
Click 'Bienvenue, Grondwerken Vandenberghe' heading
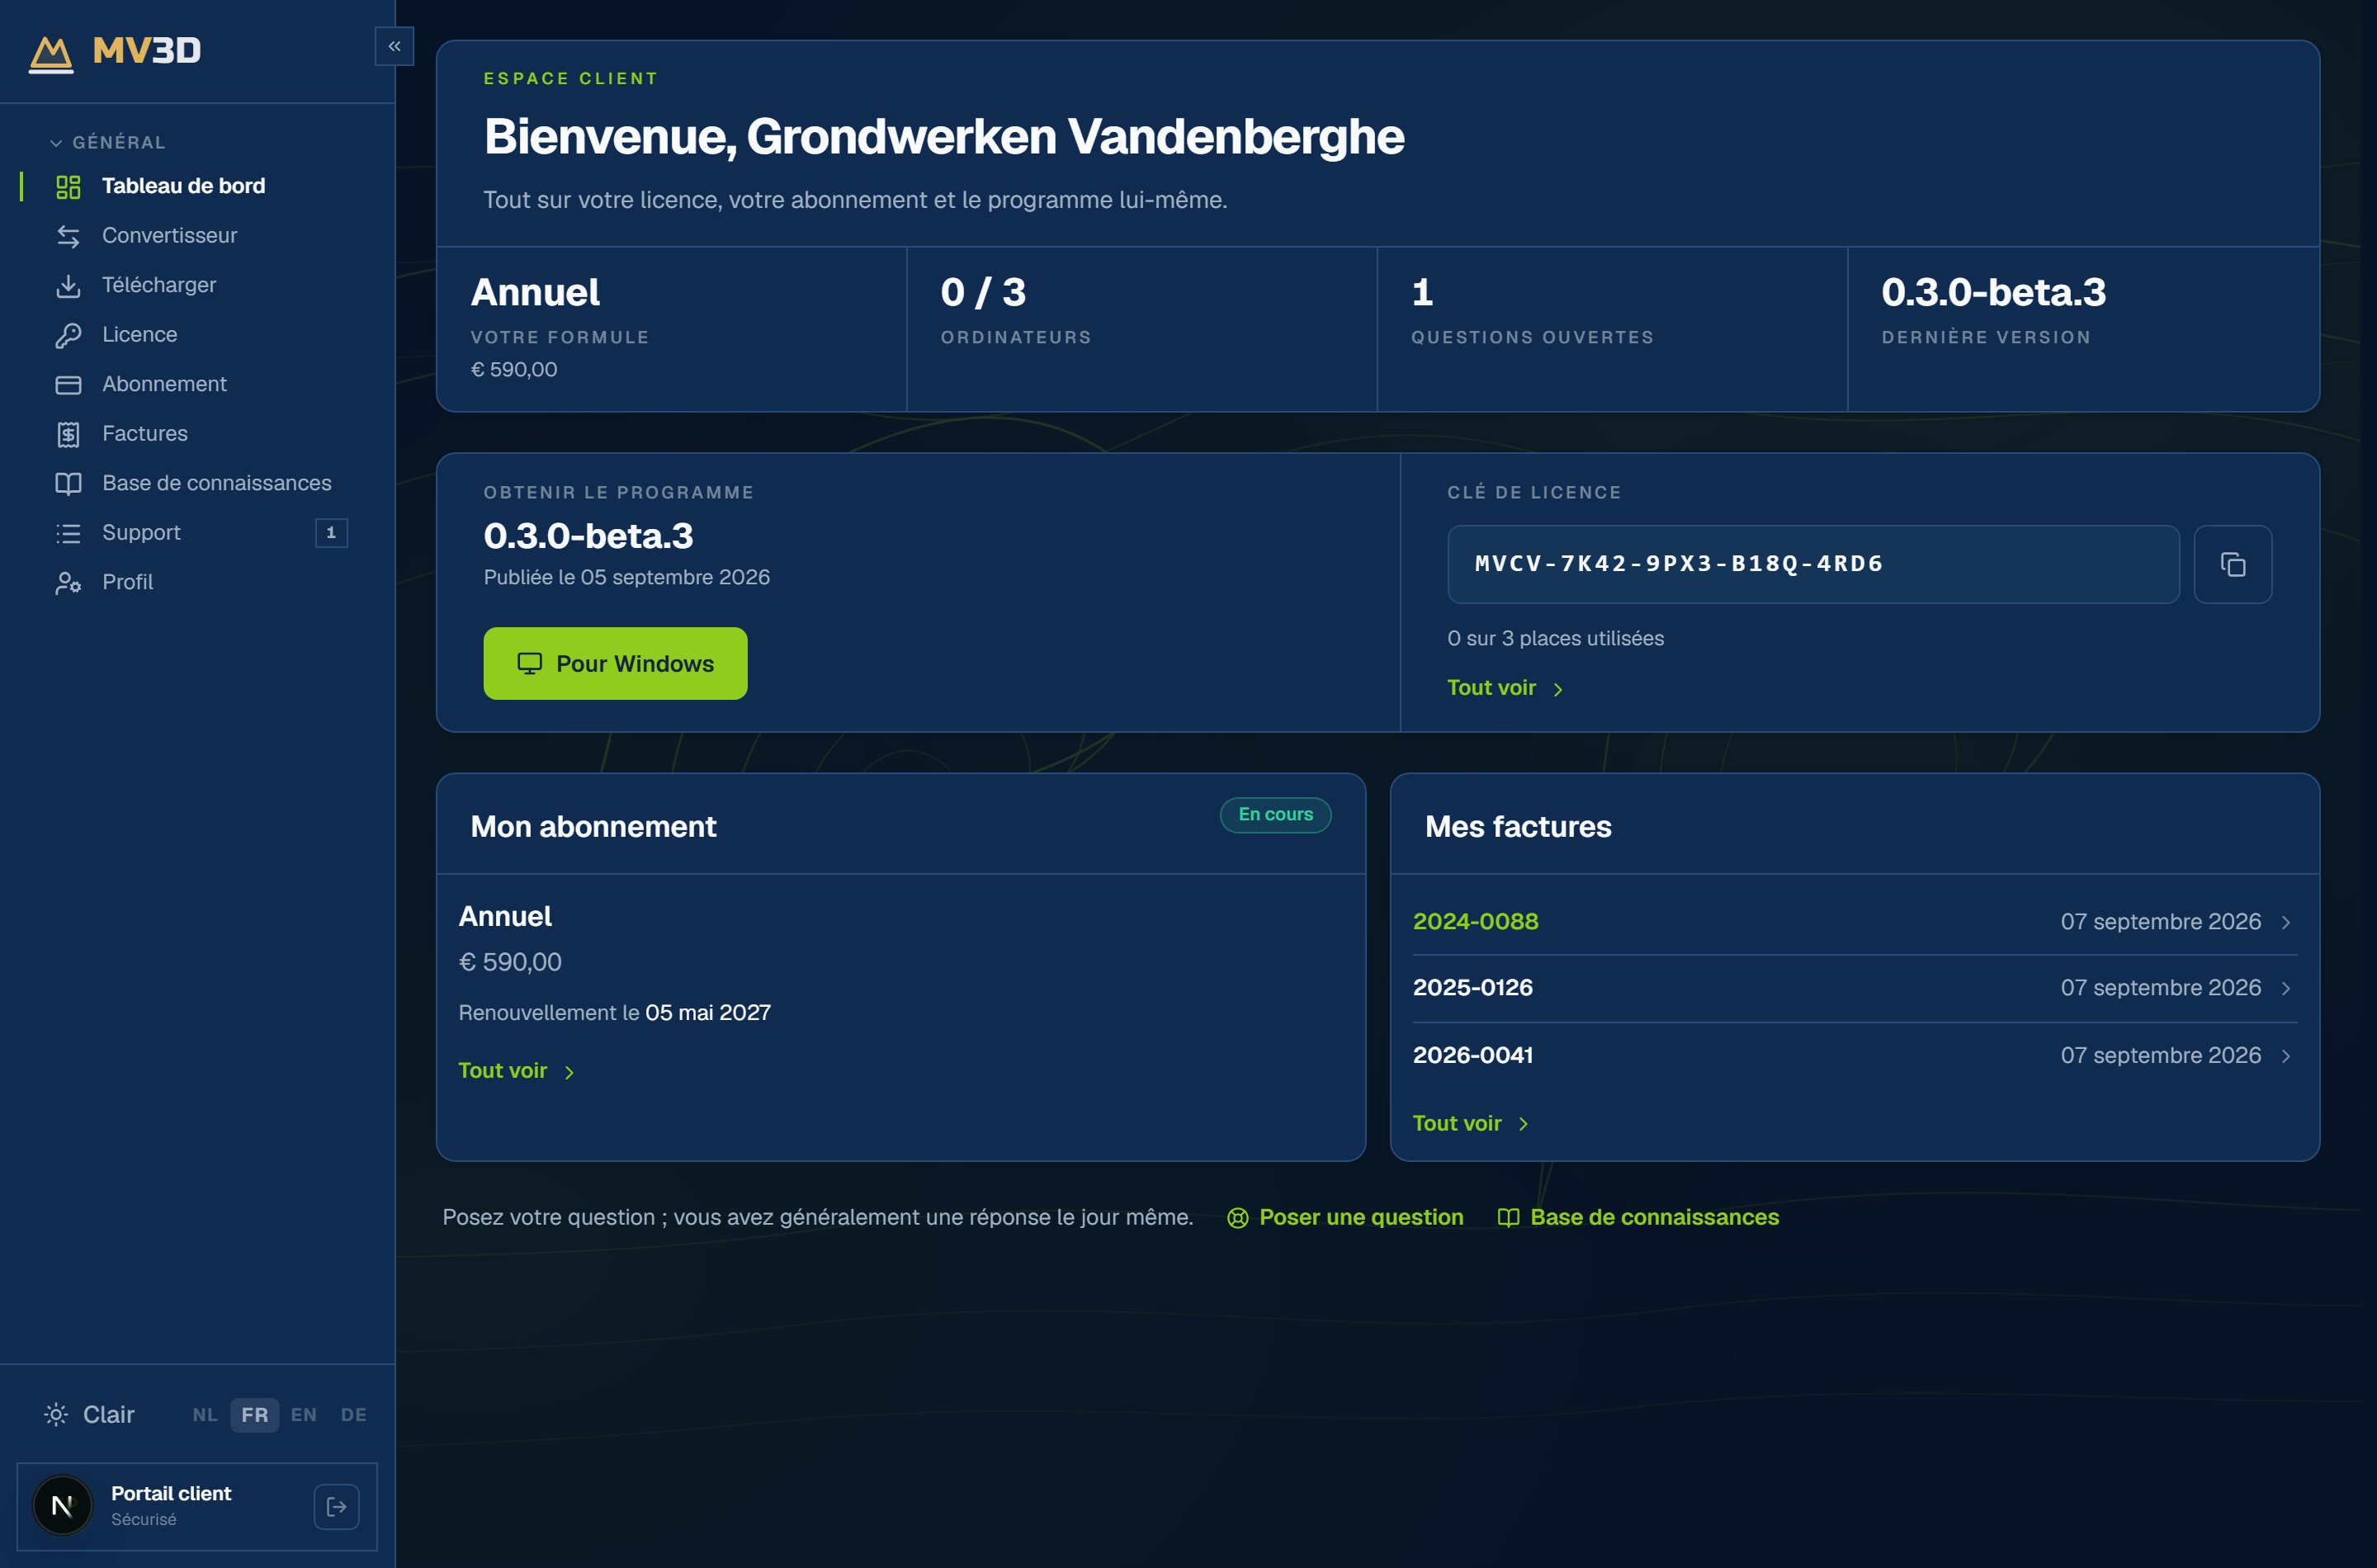(x=944, y=137)
